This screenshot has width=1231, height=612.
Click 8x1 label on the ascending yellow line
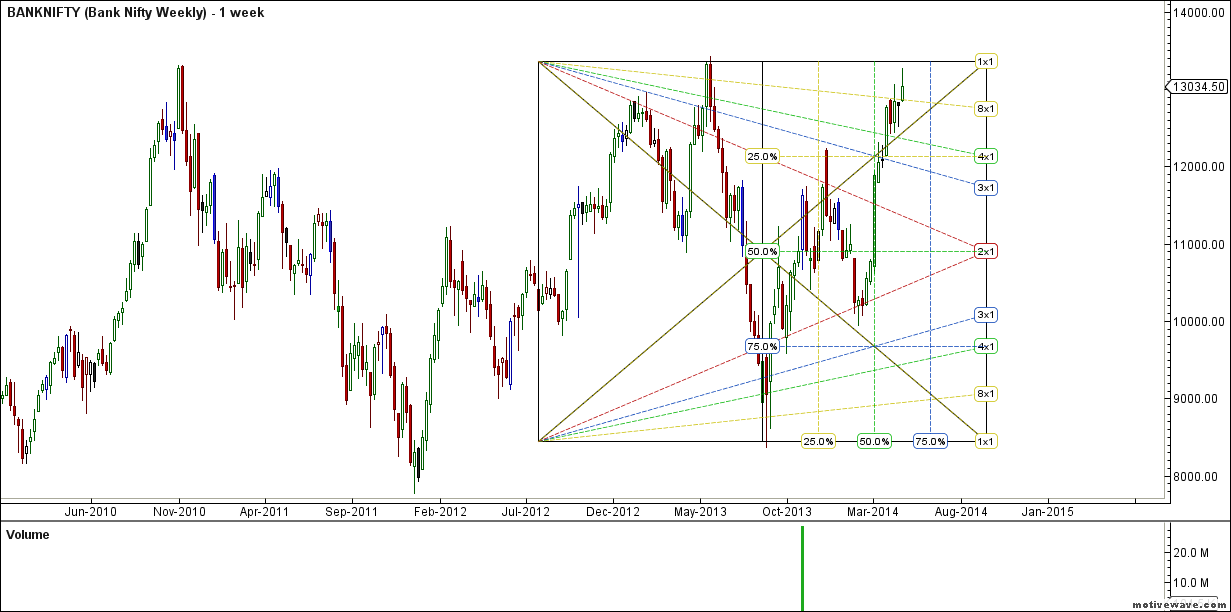point(986,394)
